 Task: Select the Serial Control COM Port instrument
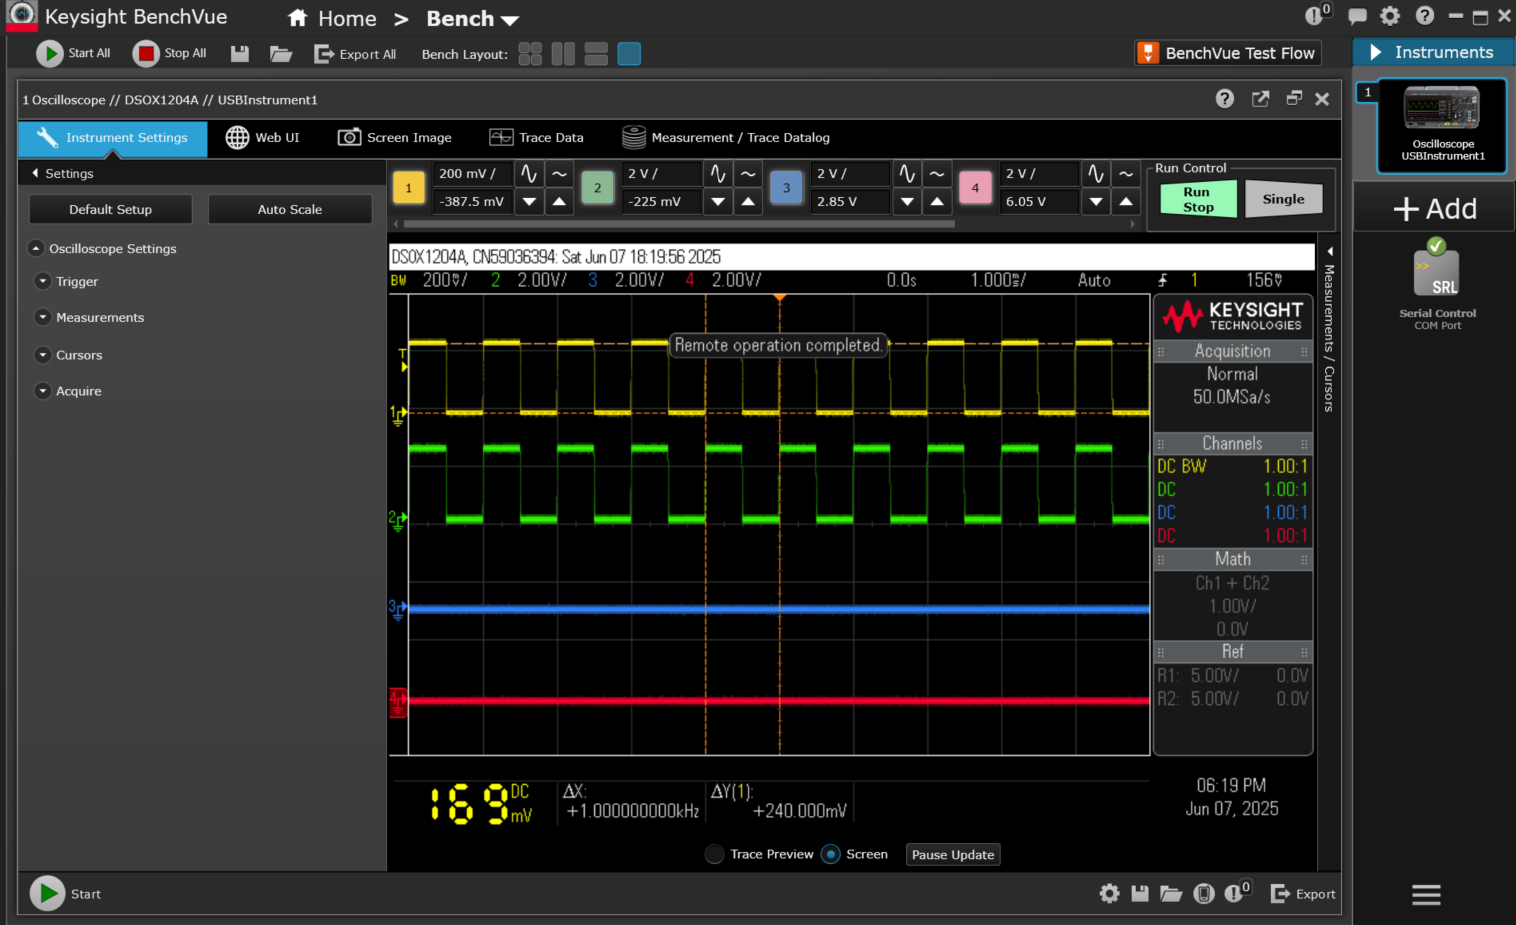click(1437, 285)
